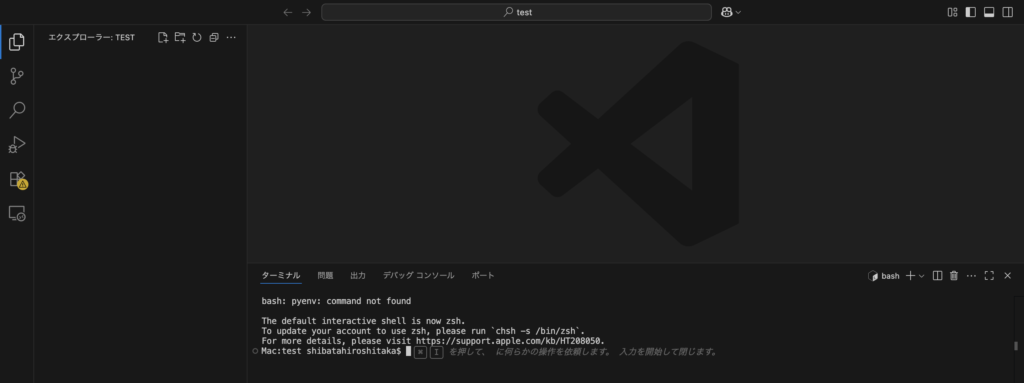Click the test command center search box
This screenshot has width=1024, height=383.
pyautogui.click(x=516, y=12)
